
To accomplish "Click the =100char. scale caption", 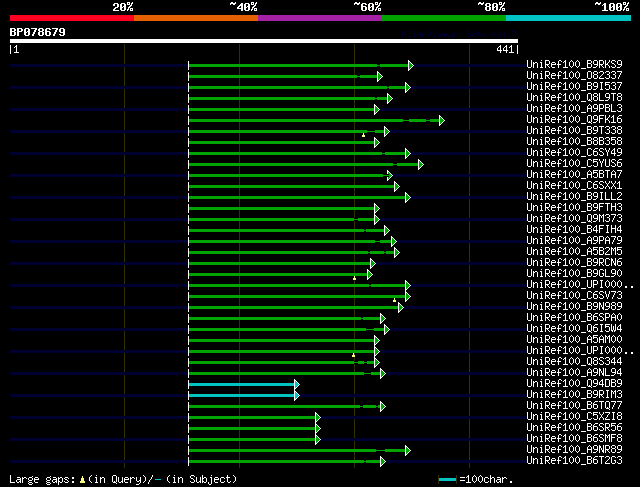I will click(486, 479).
